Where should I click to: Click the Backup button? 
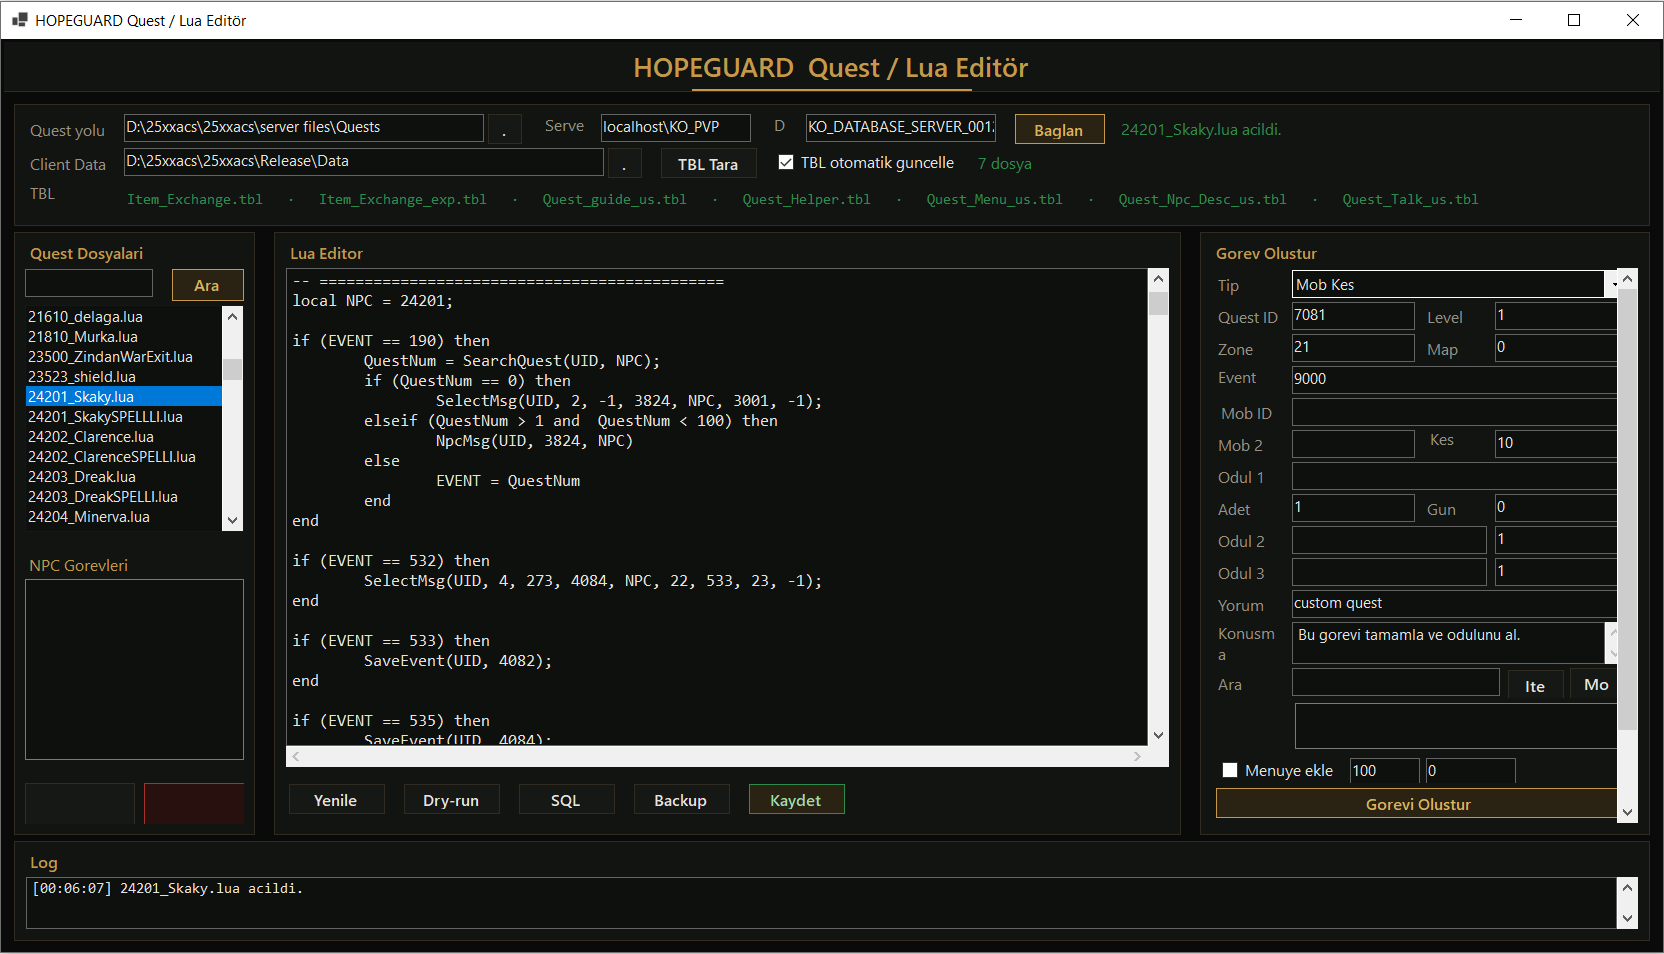point(680,800)
